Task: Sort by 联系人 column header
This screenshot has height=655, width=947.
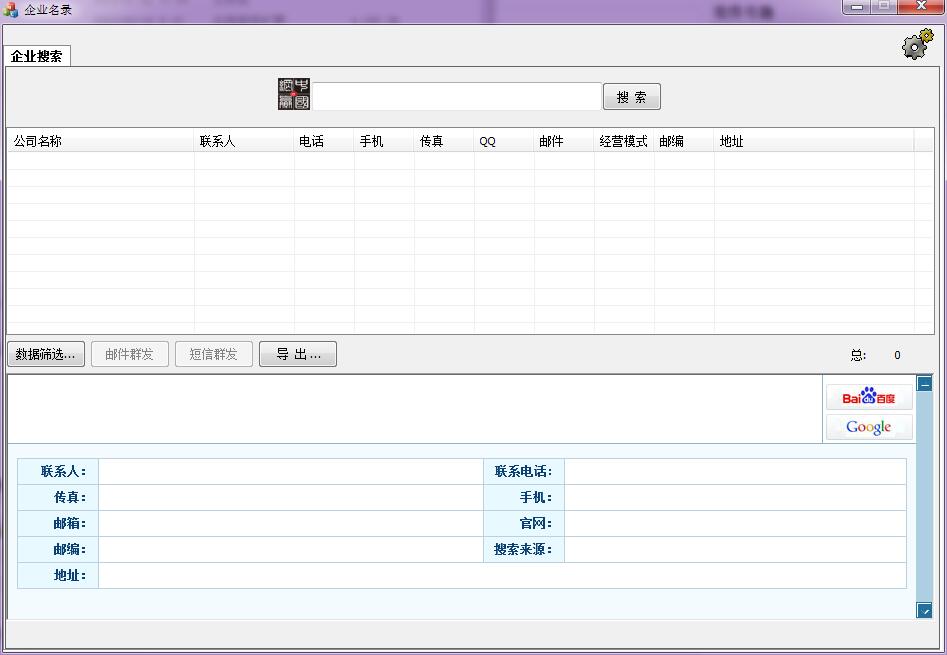Action: click(x=244, y=141)
